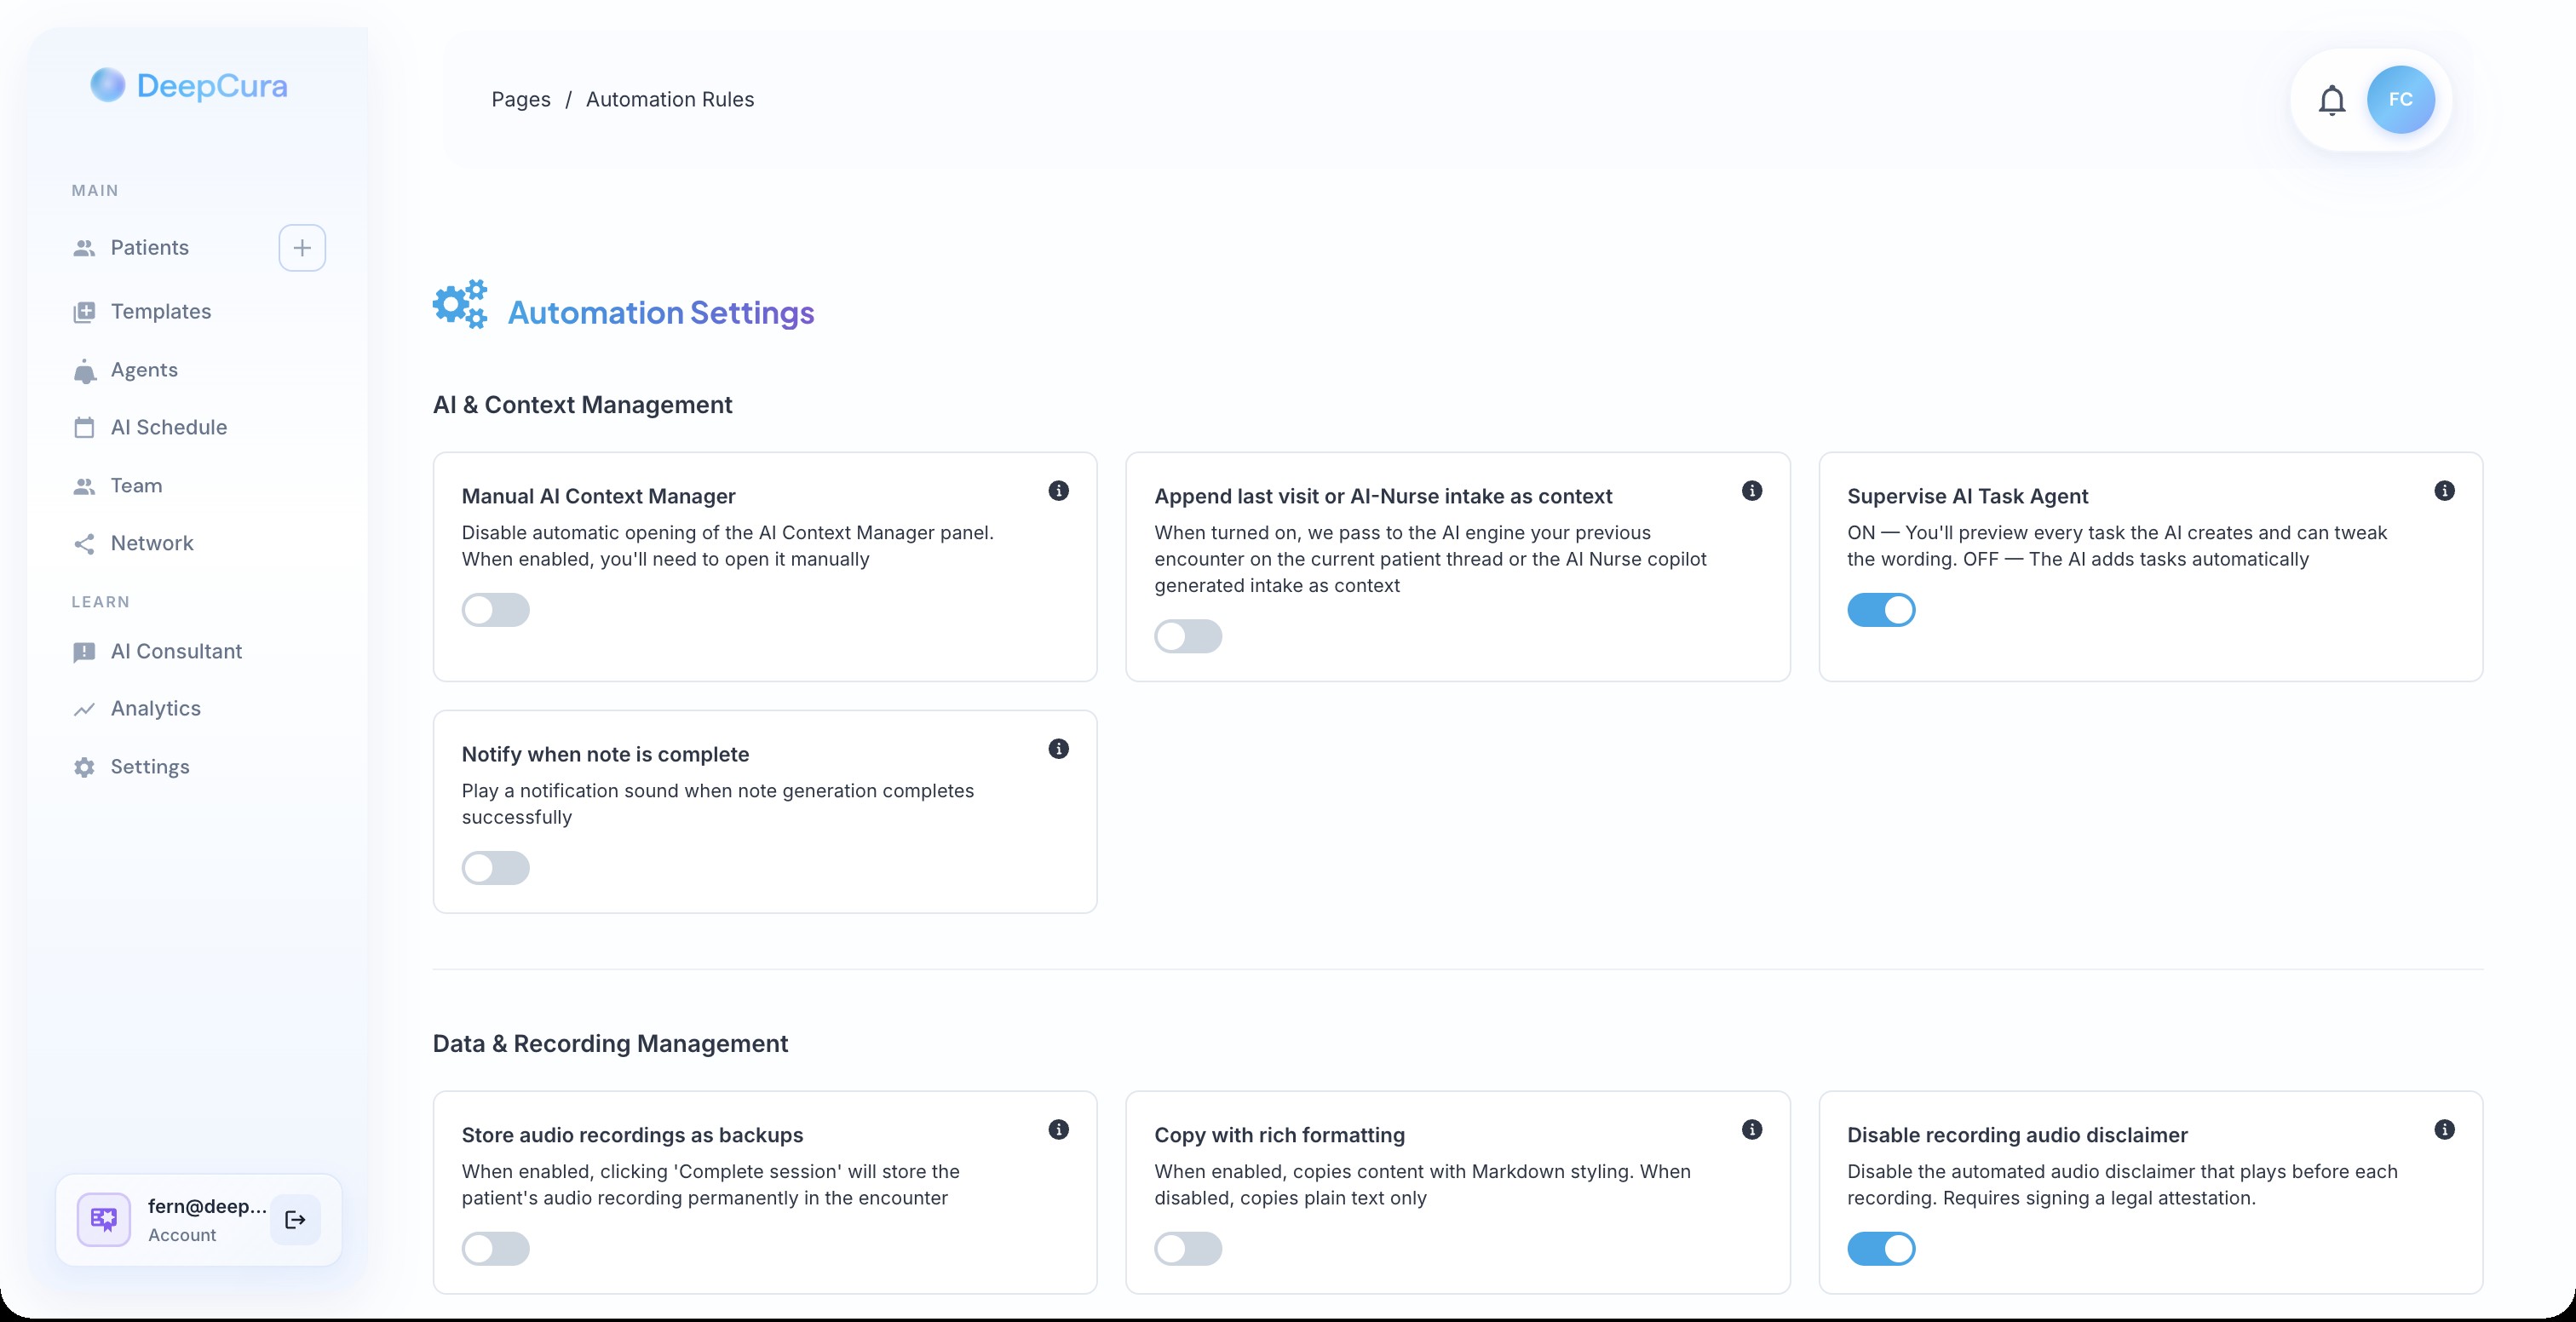Screen dimensions: 2576x1322
Task: Click the Automation Settings heading
Action: tap(661, 313)
